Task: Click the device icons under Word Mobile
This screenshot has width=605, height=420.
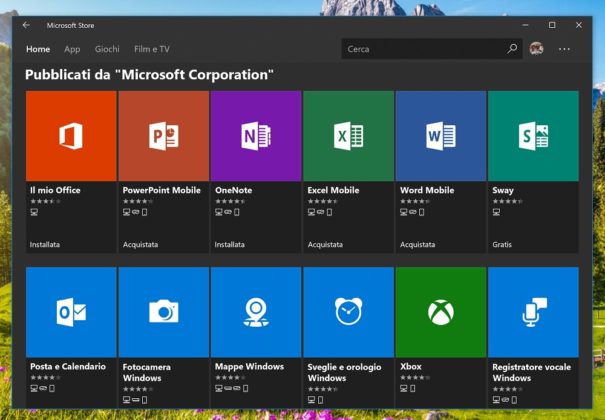Action: [x=412, y=212]
